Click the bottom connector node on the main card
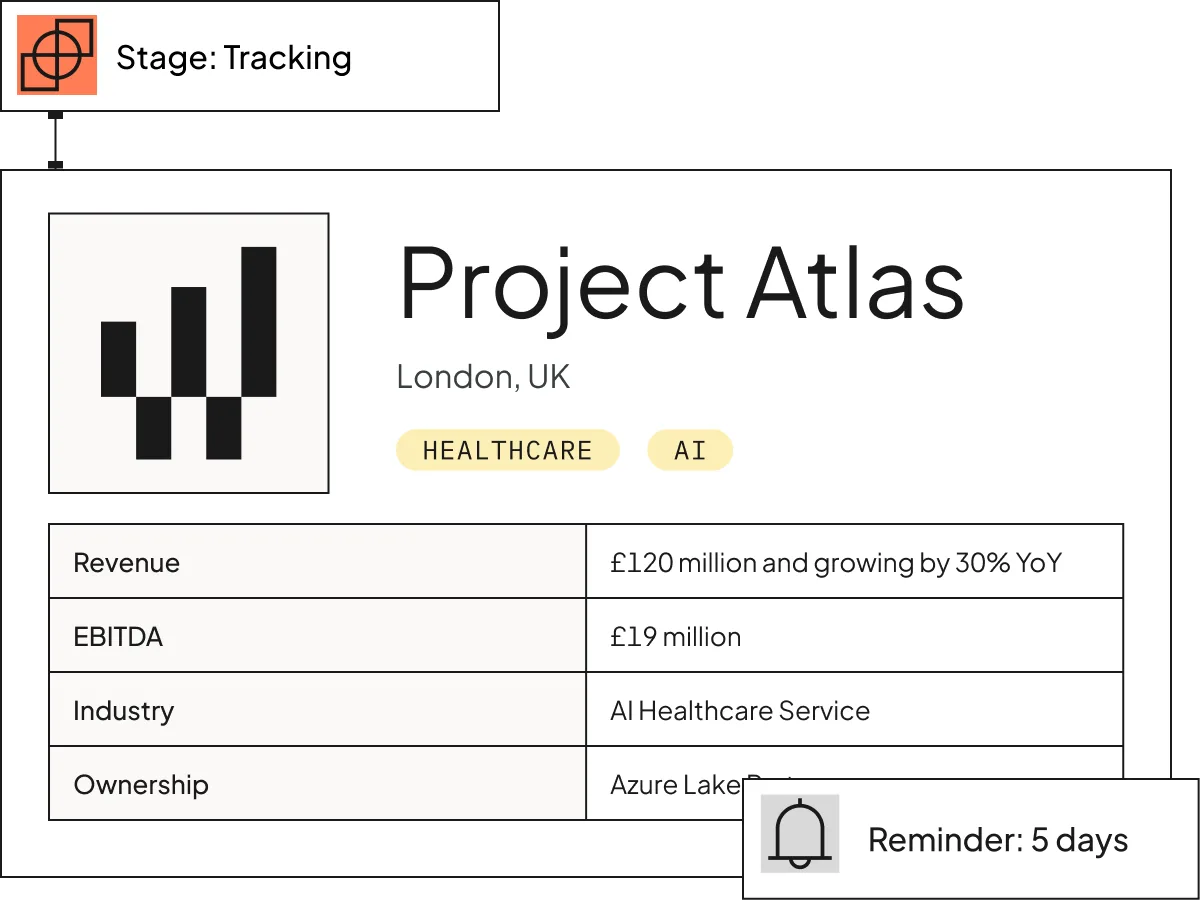Image resolution: width=1200 pixels, height=900 pixels. 56,165
